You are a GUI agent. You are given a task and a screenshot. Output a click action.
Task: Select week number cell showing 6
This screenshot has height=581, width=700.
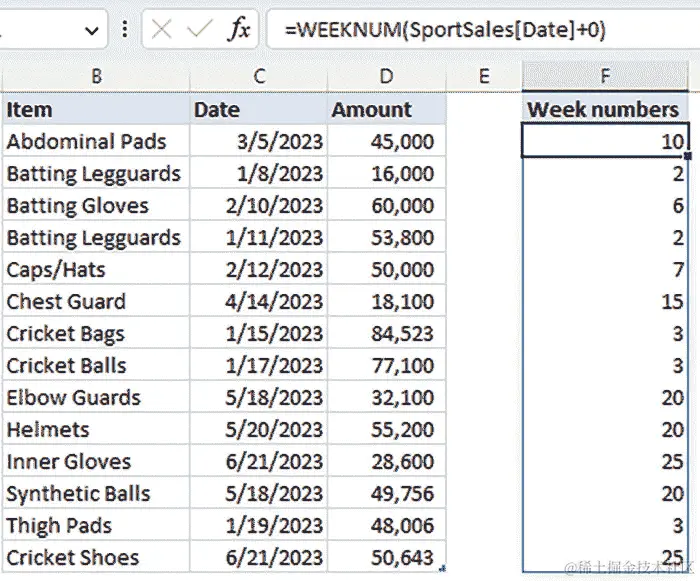[605, 205]
